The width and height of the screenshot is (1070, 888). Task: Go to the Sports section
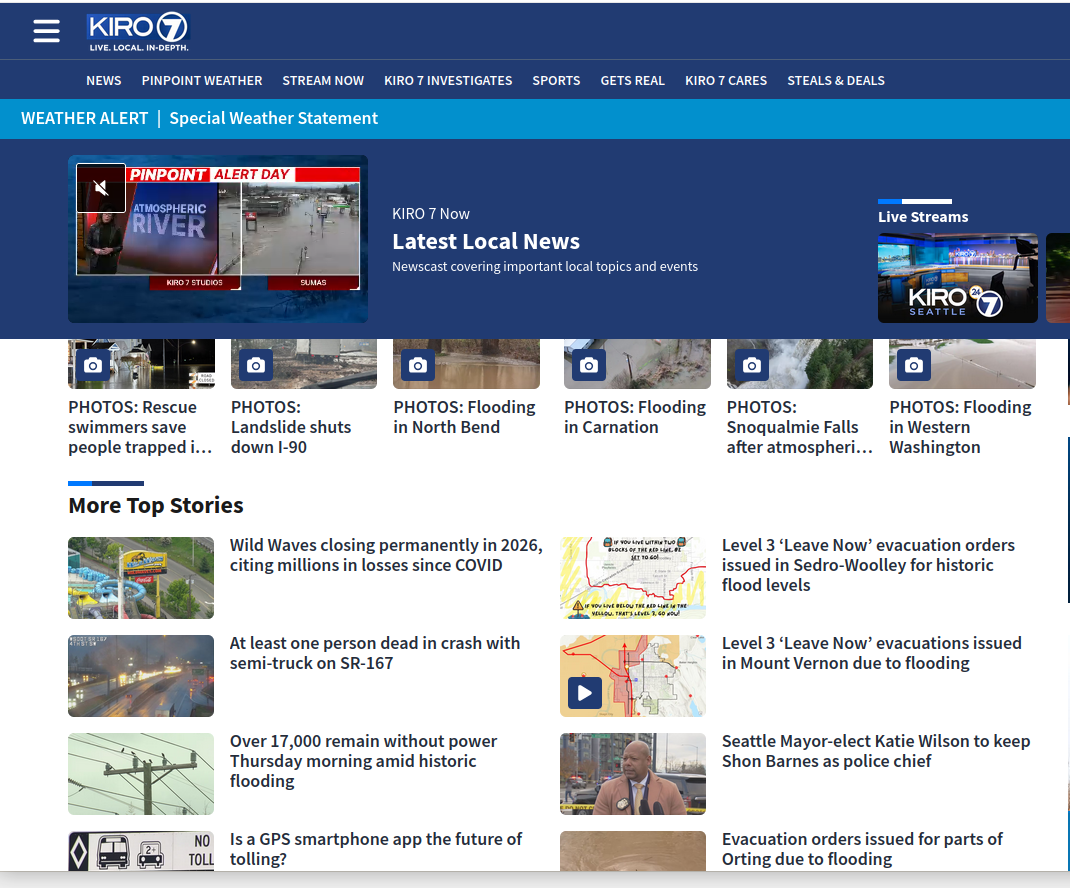coord(556,80)
